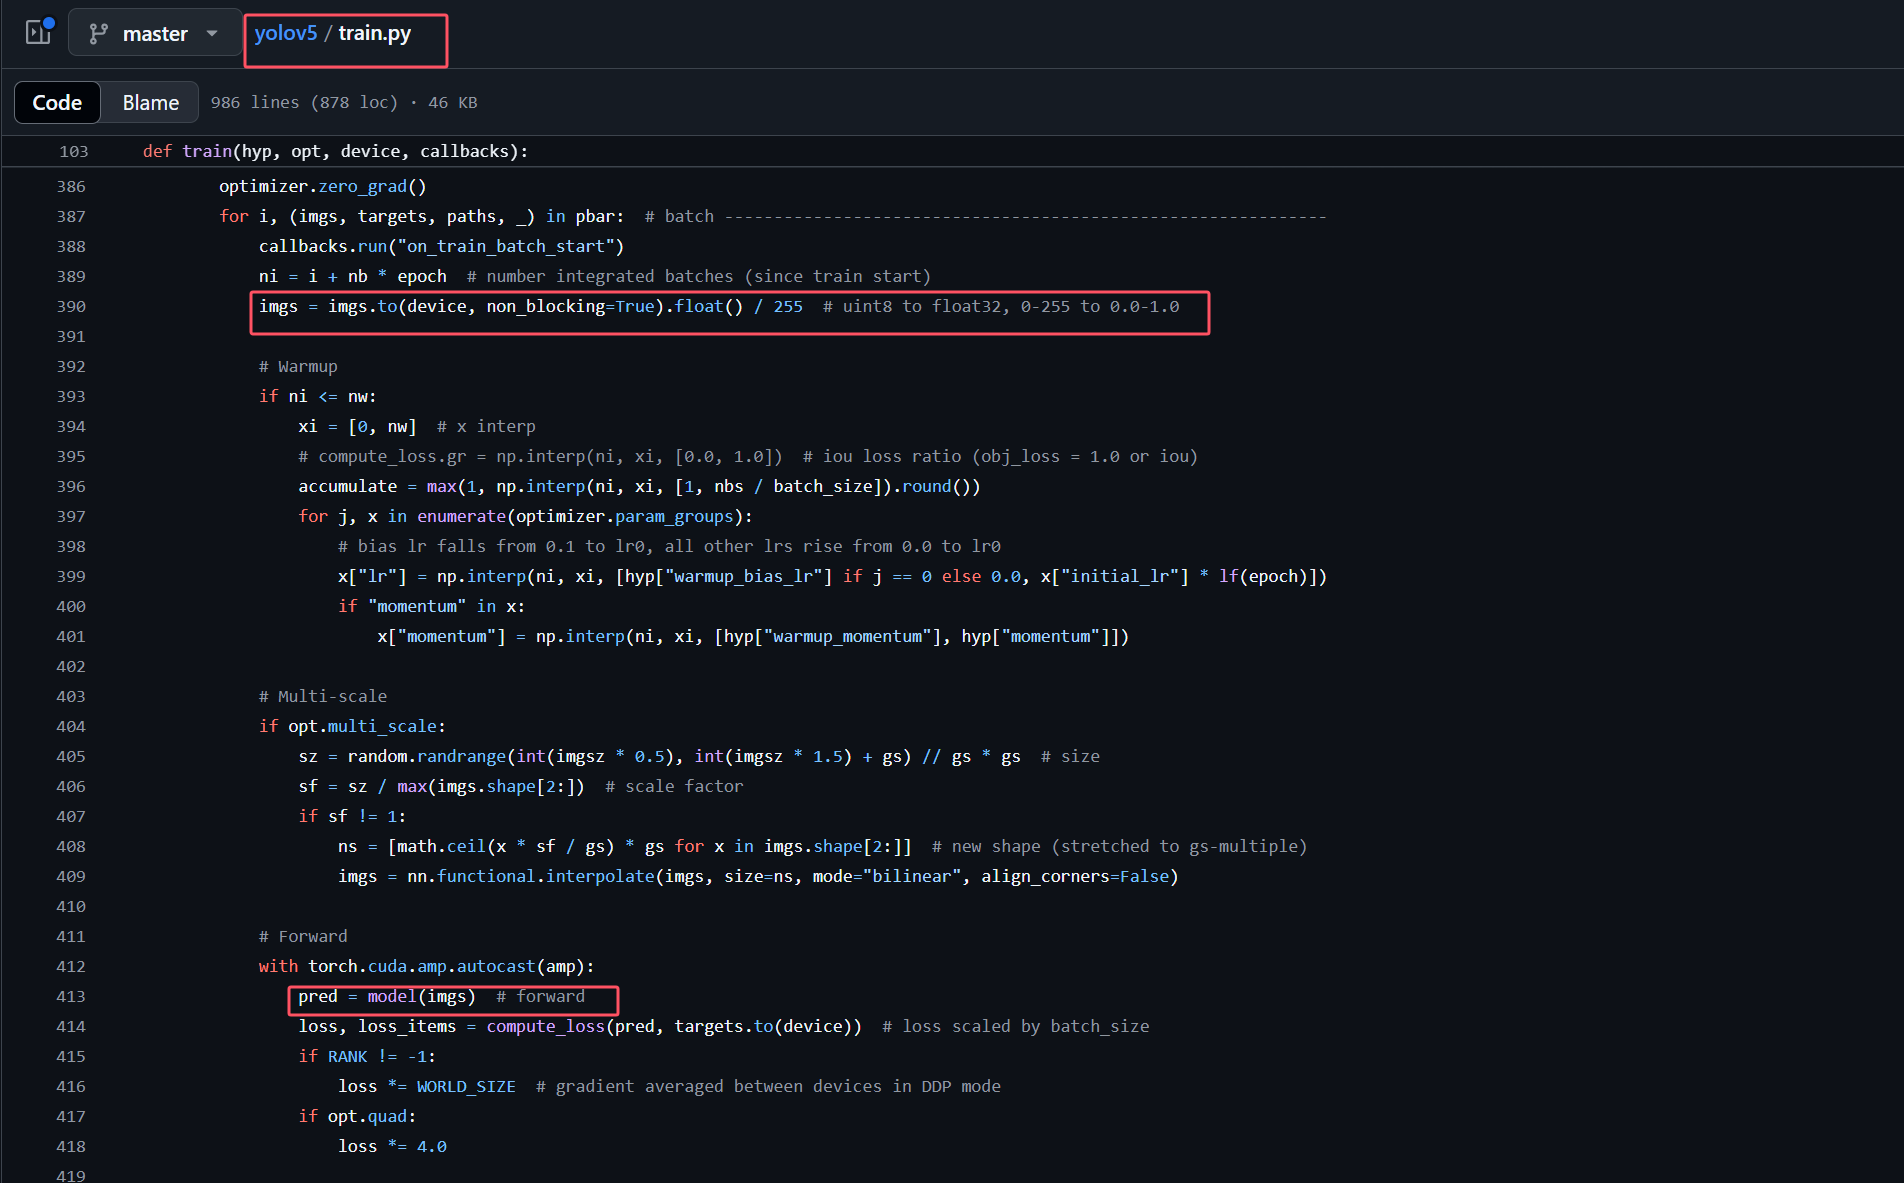Switch to the Blame tab
Image resolution: width=1904 pixels, height=1183 pixels.
150,103
